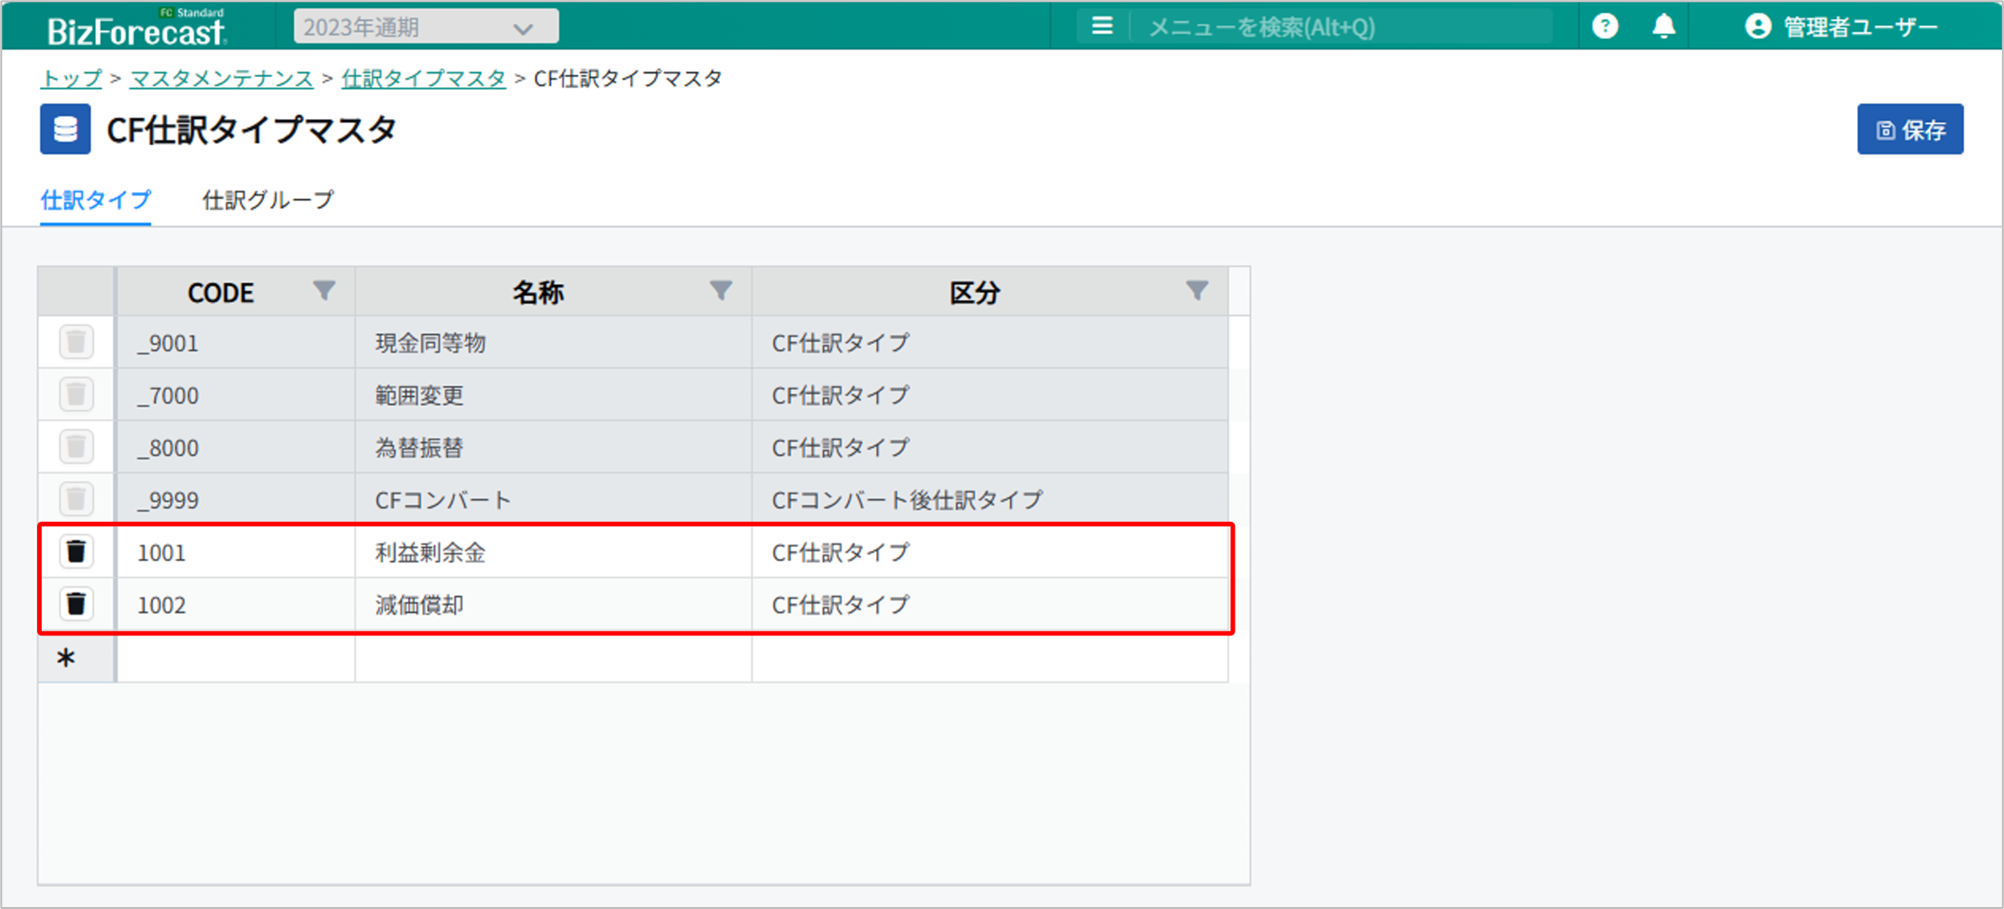This screenshot has height=909, width=2004.
Task: Open the help question mark icon
Action: (x=1605, y=27)
